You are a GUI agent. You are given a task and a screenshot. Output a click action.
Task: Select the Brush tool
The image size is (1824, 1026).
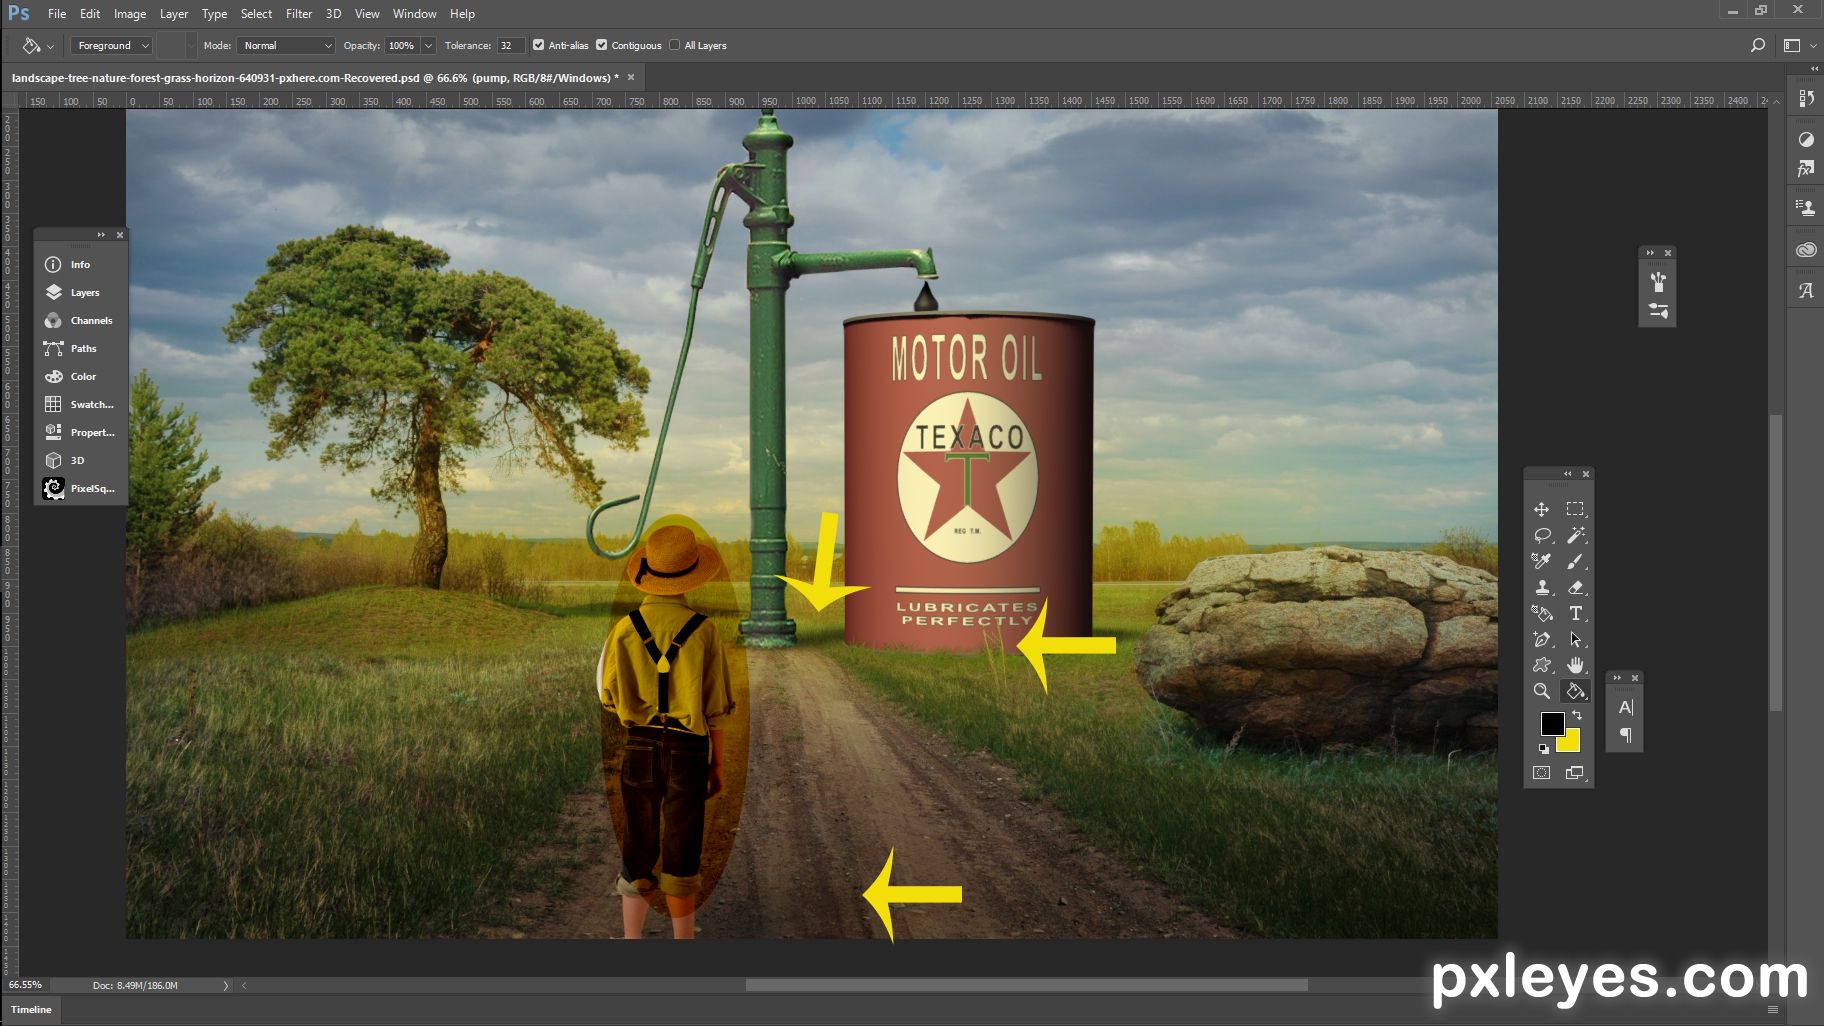[1575, 561]
